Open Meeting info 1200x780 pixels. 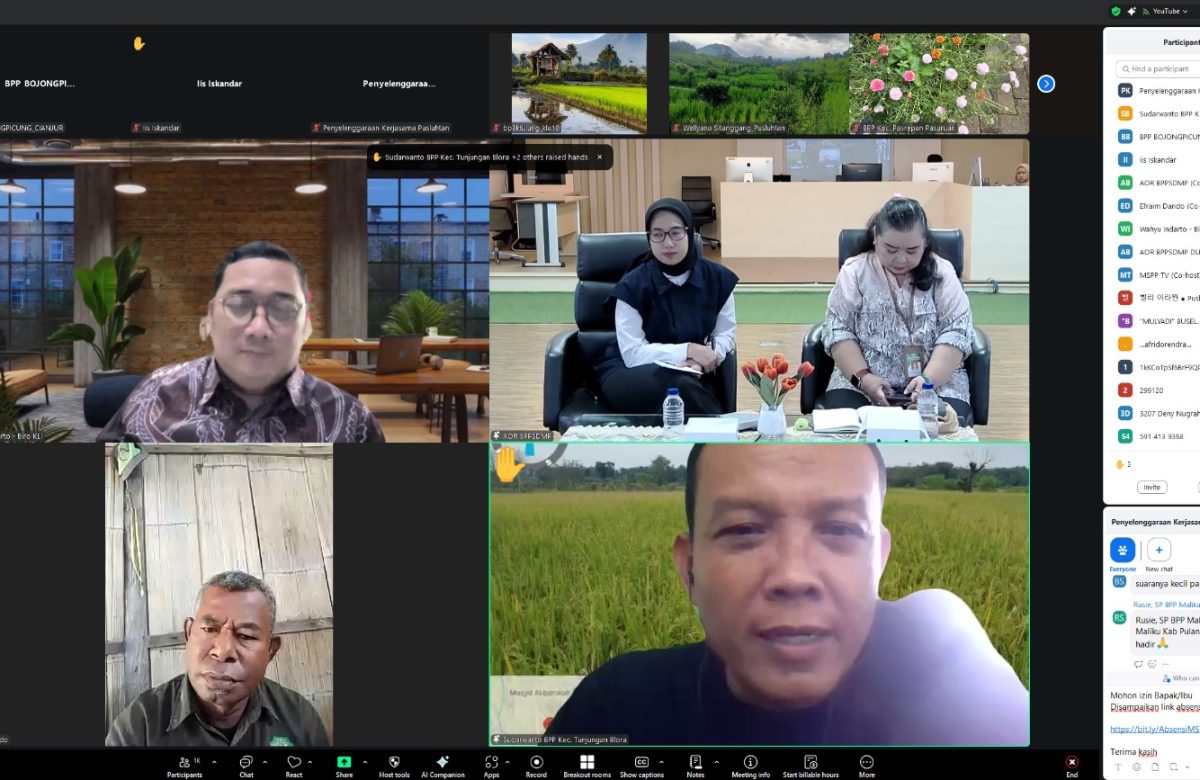click(x=750, y=763)
